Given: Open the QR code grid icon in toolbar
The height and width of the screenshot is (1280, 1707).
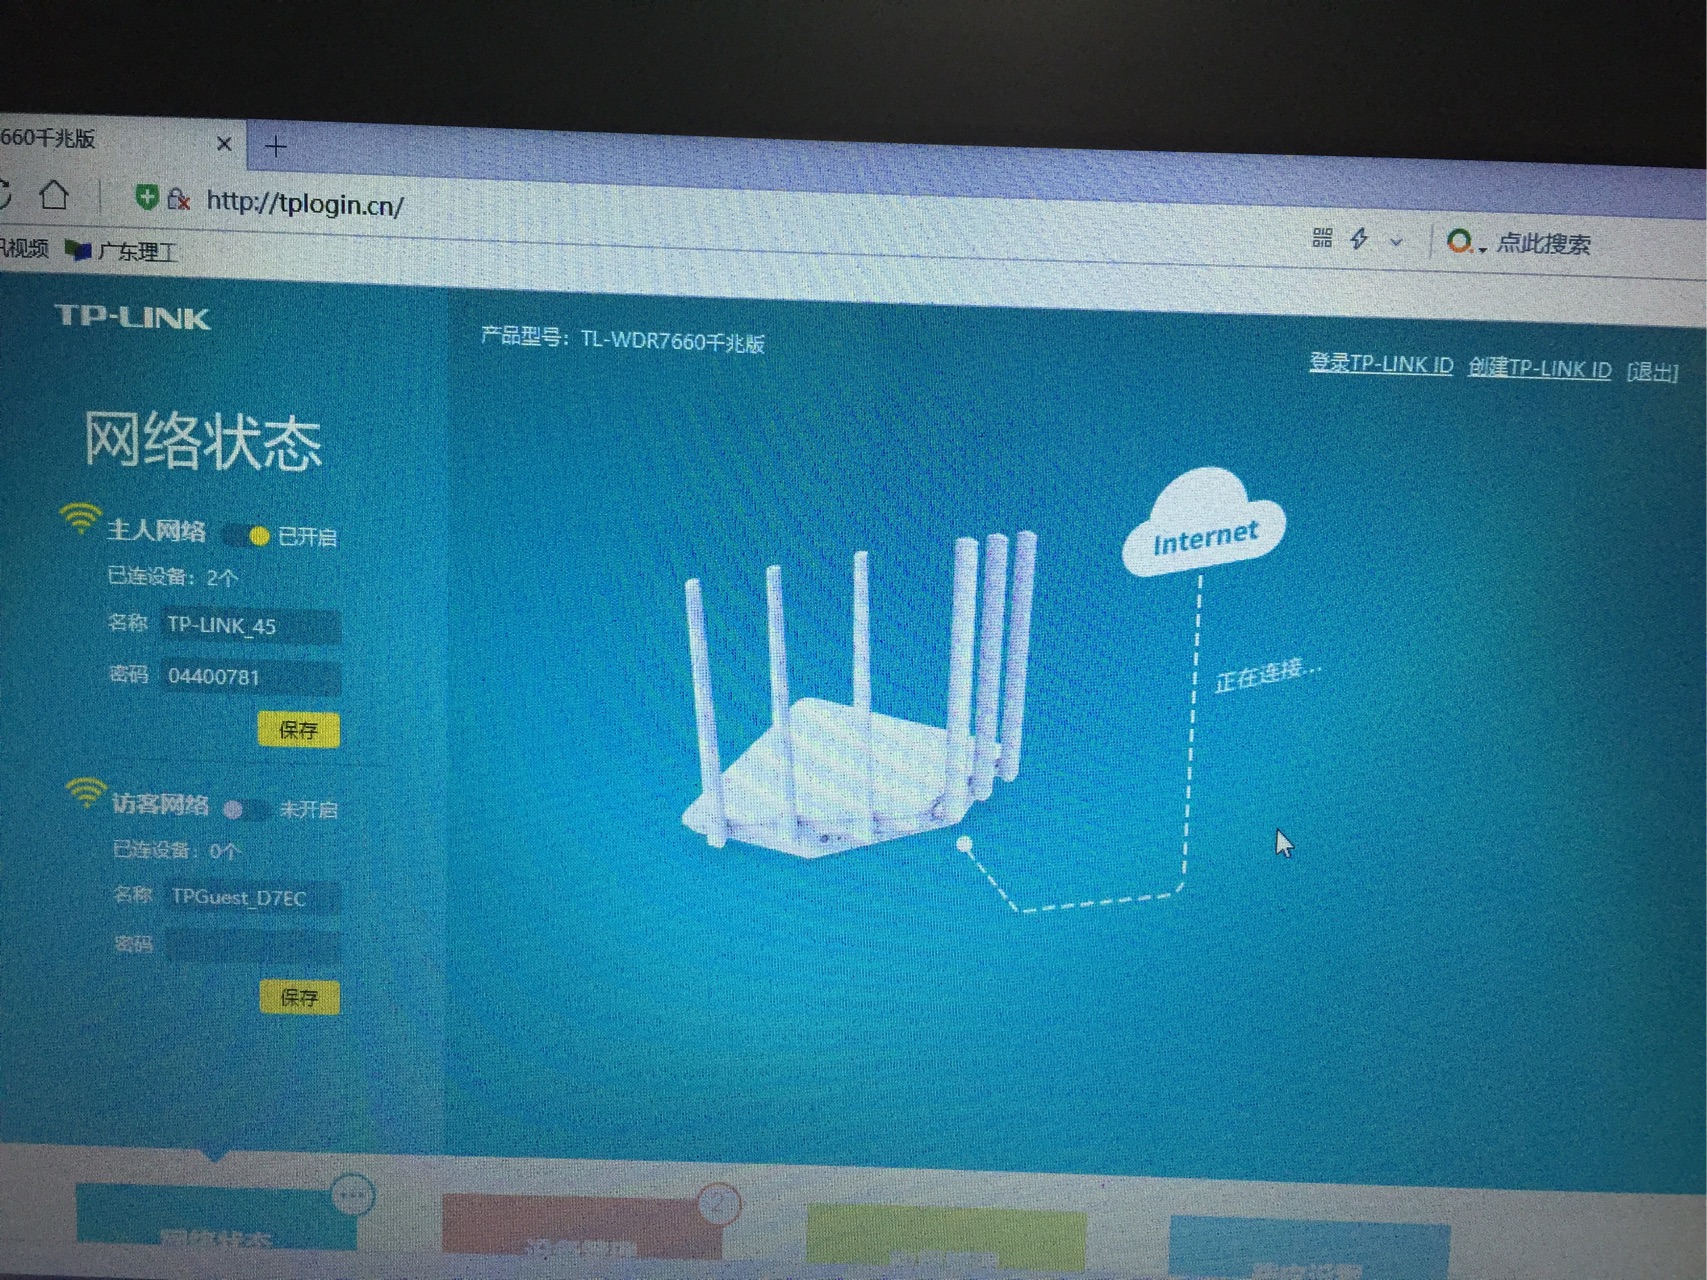Looking at the screenshot, I should 1322,237.
